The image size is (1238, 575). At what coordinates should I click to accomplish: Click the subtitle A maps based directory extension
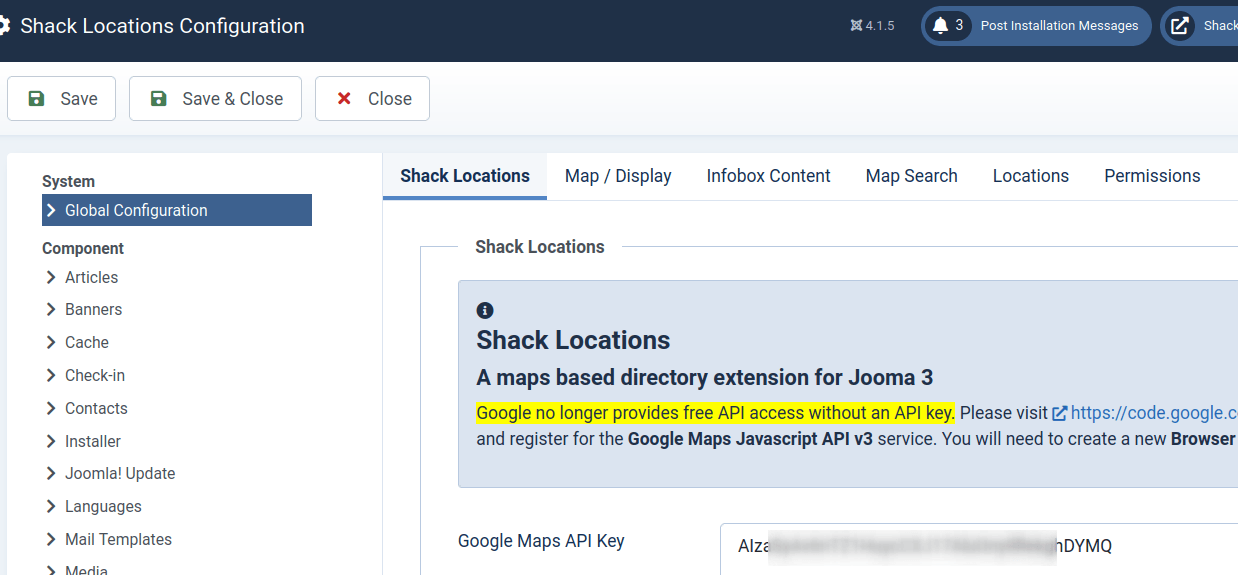(x=705, y=378)
